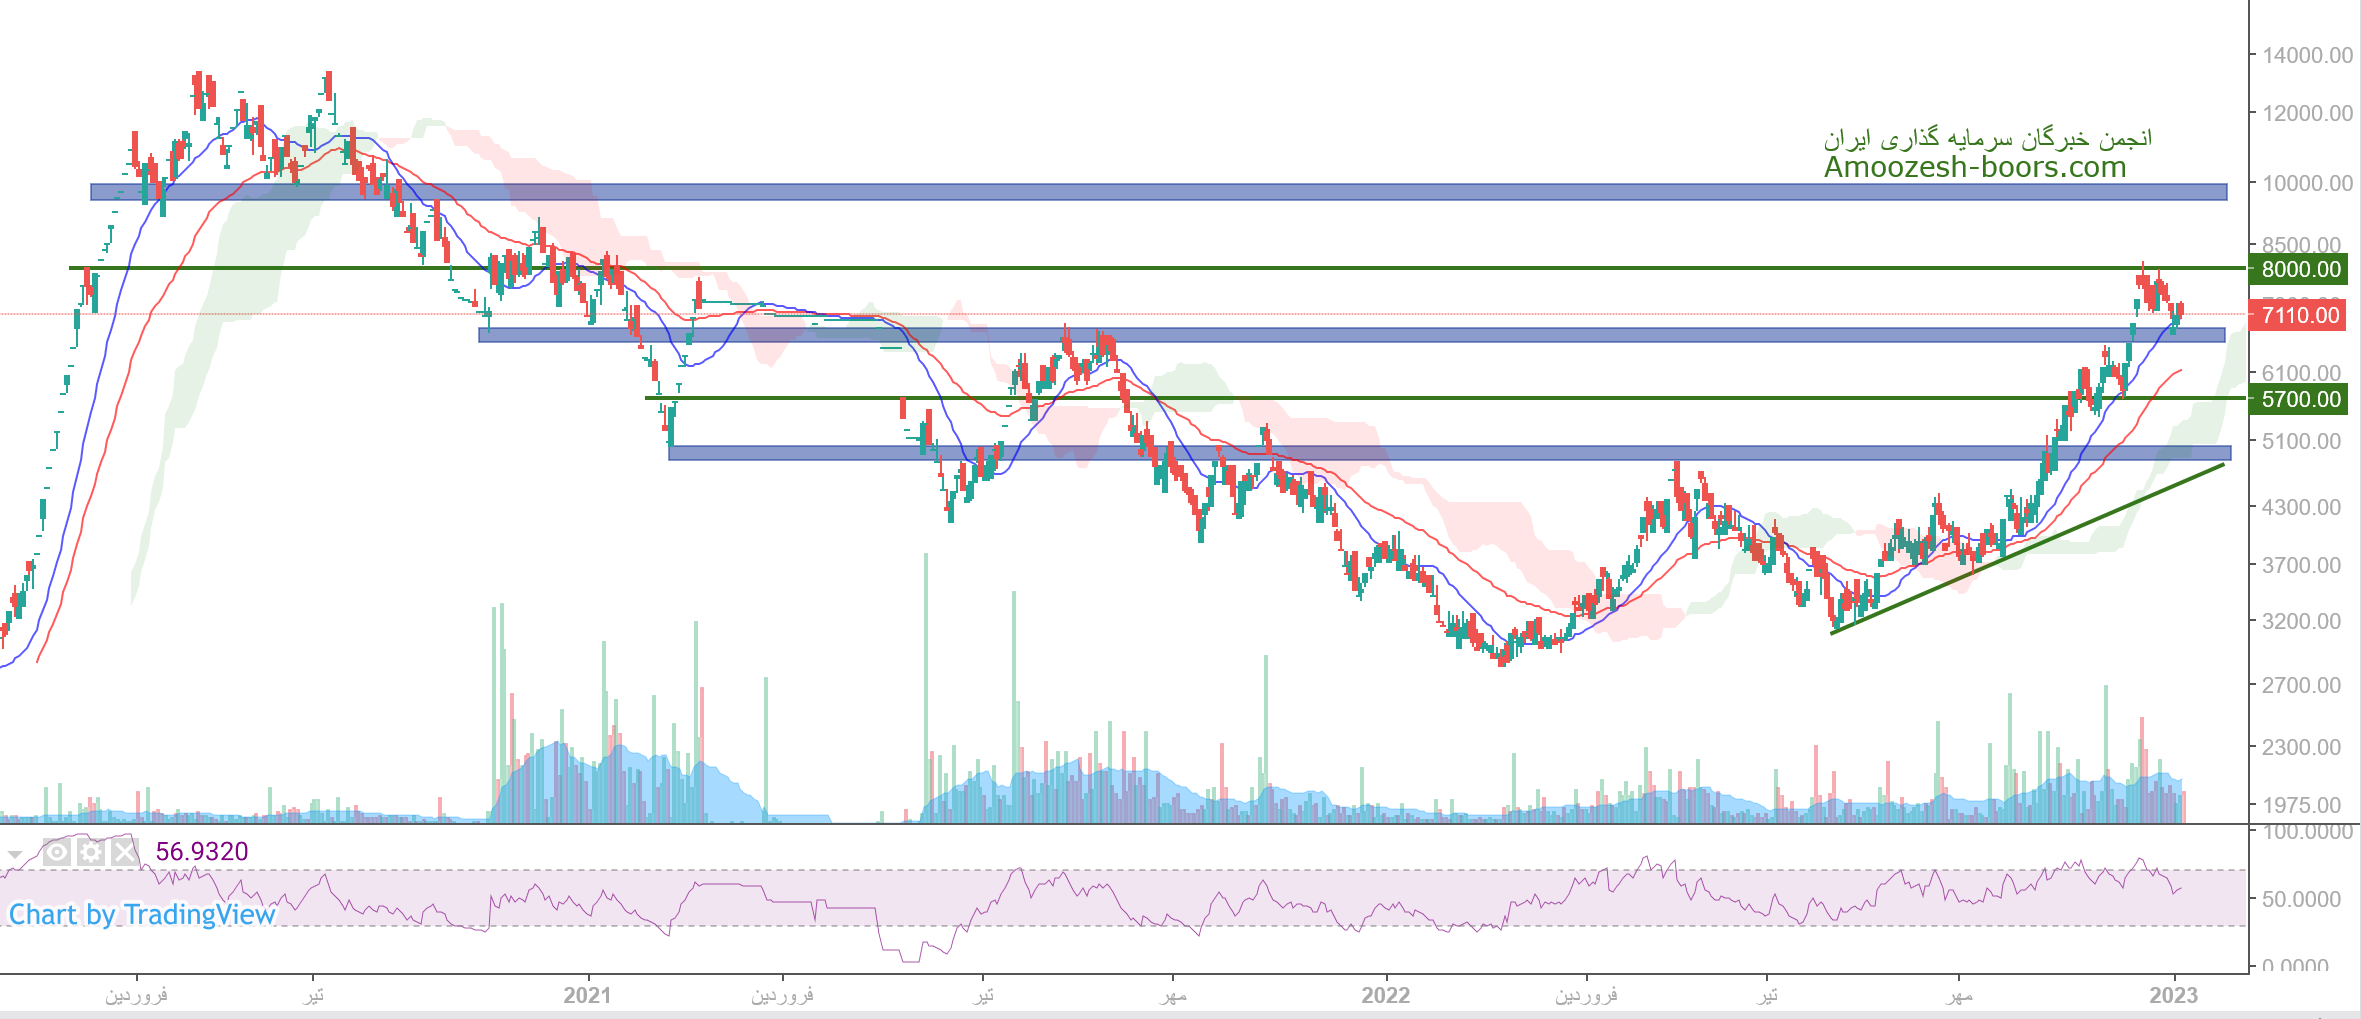This screenshot has height=1019, width=2361.
Task: Click the 12000.00 tick on the price axis
Action: (2307, 114)
